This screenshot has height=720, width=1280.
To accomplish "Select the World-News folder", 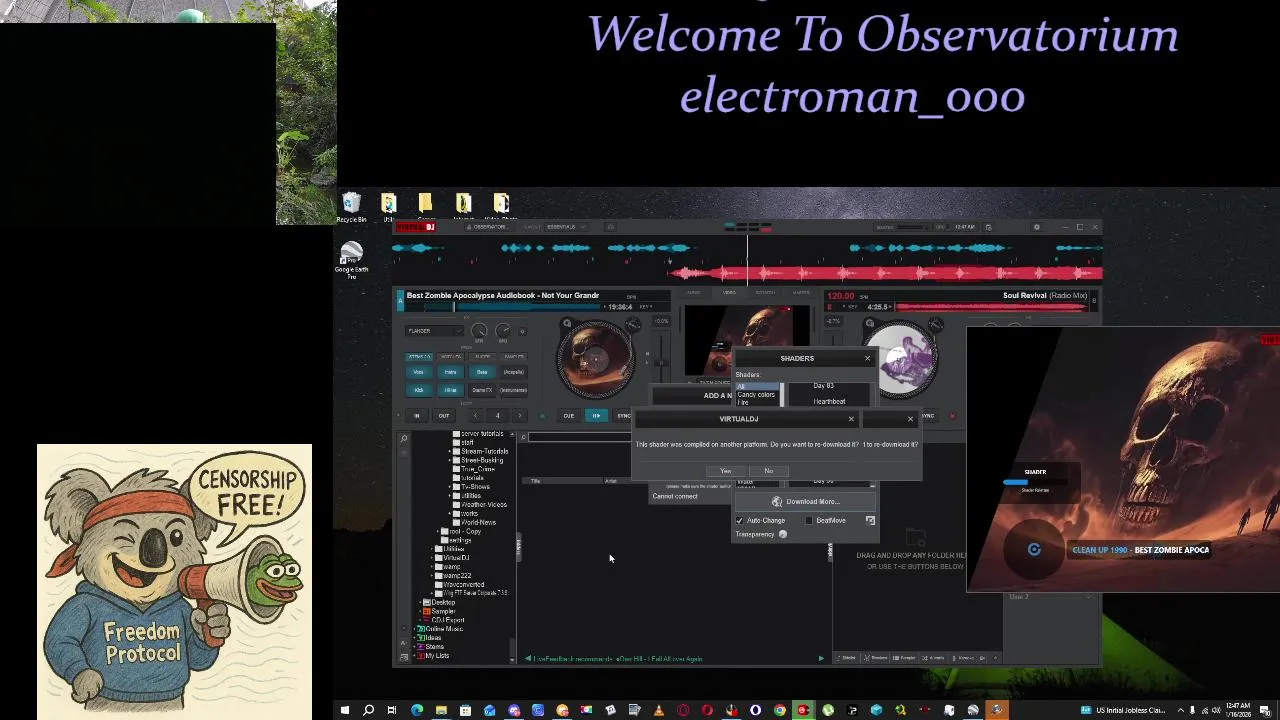I will pyautogui.click(x=479, y=523).
